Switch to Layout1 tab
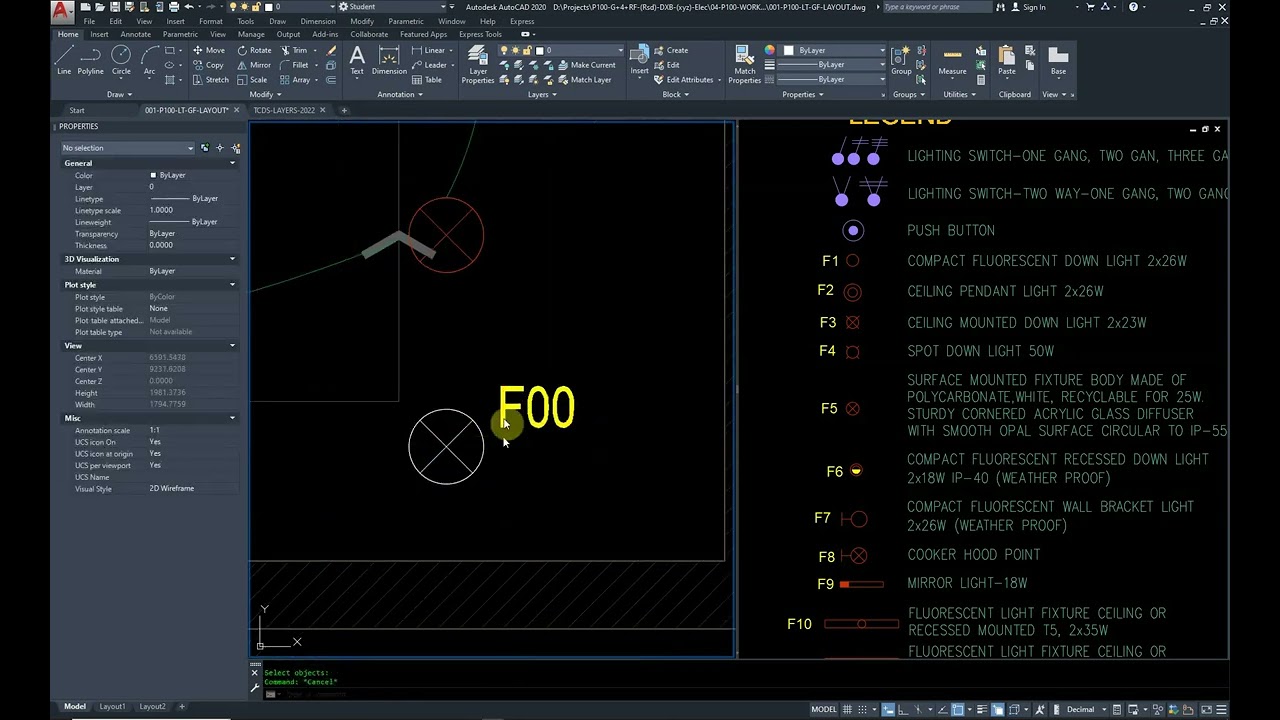 (112, 707)
